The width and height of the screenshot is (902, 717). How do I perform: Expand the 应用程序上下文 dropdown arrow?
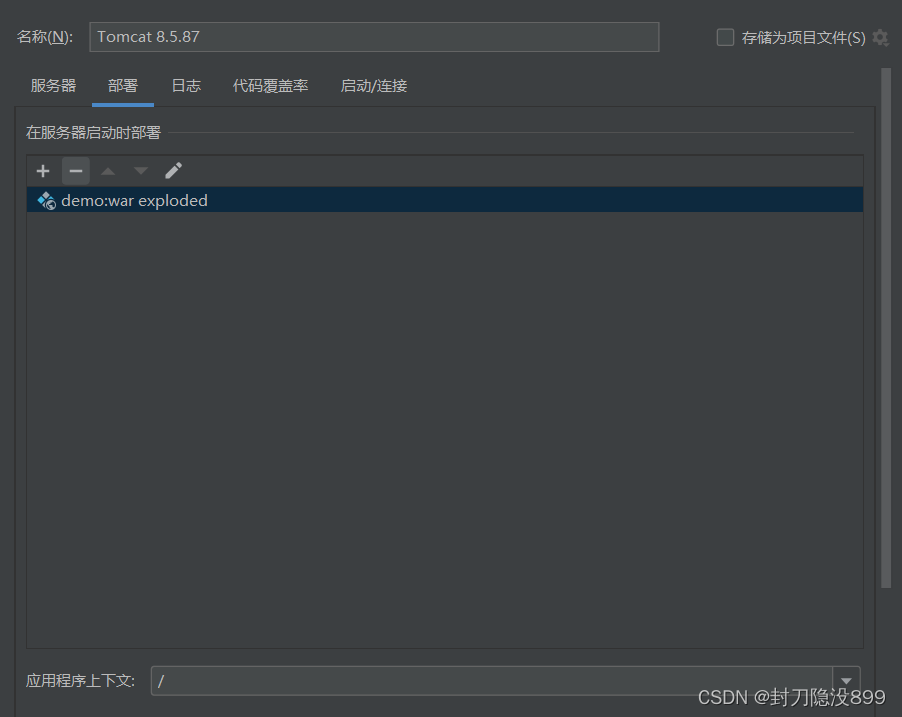coord(846,681)
